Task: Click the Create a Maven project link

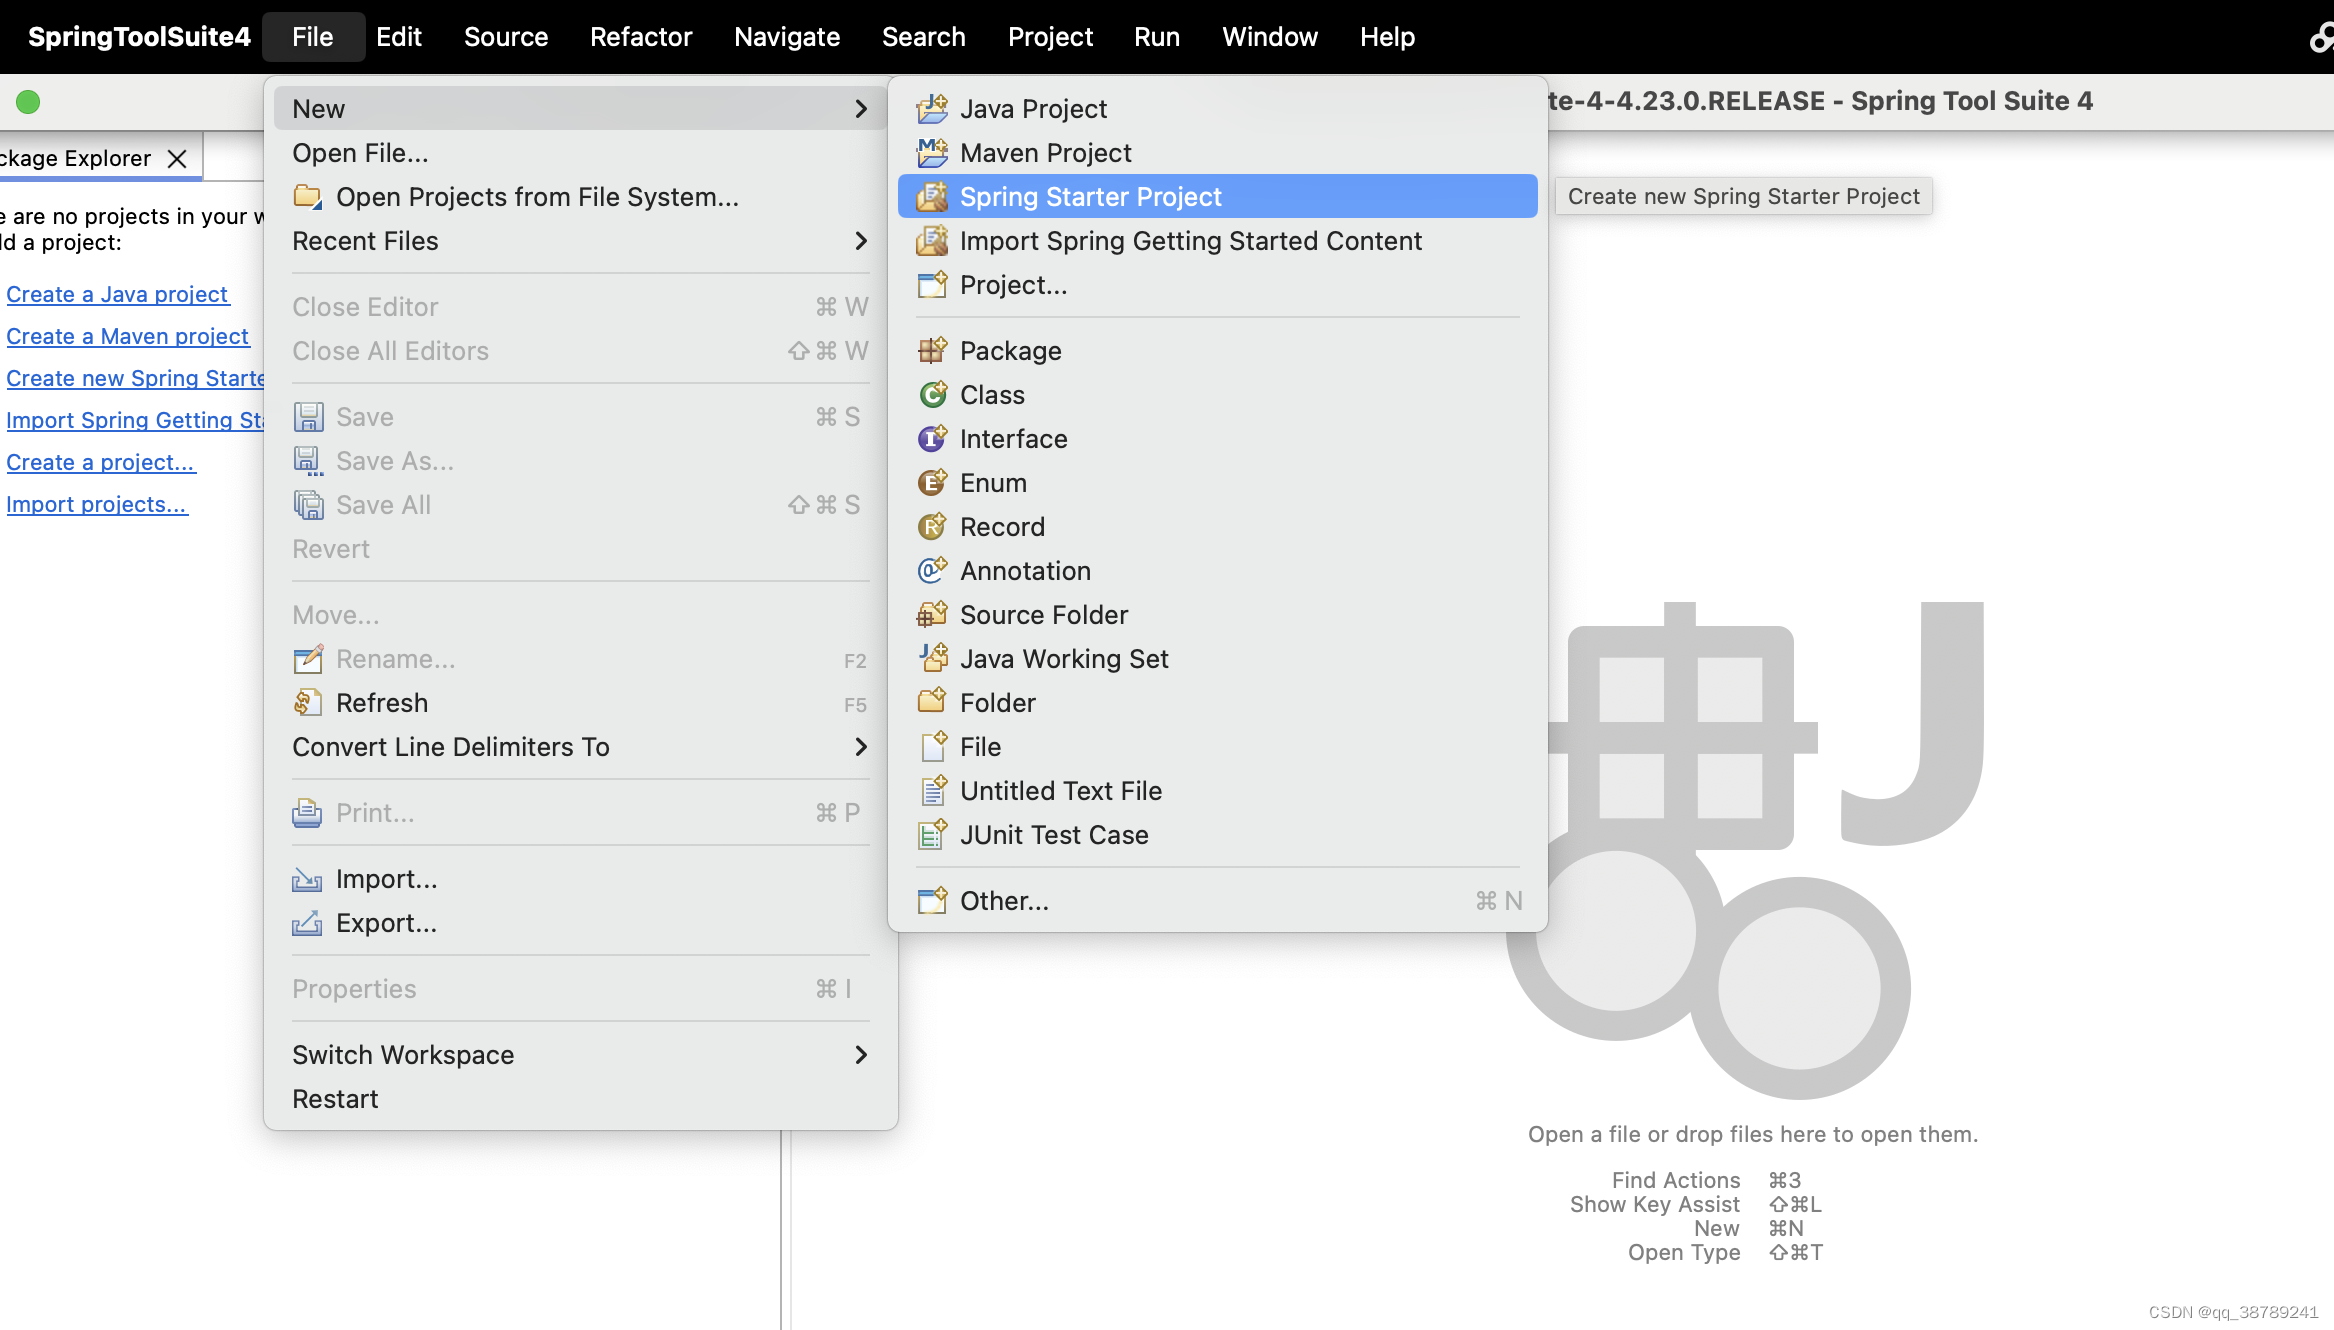Action: coord(127,336)
